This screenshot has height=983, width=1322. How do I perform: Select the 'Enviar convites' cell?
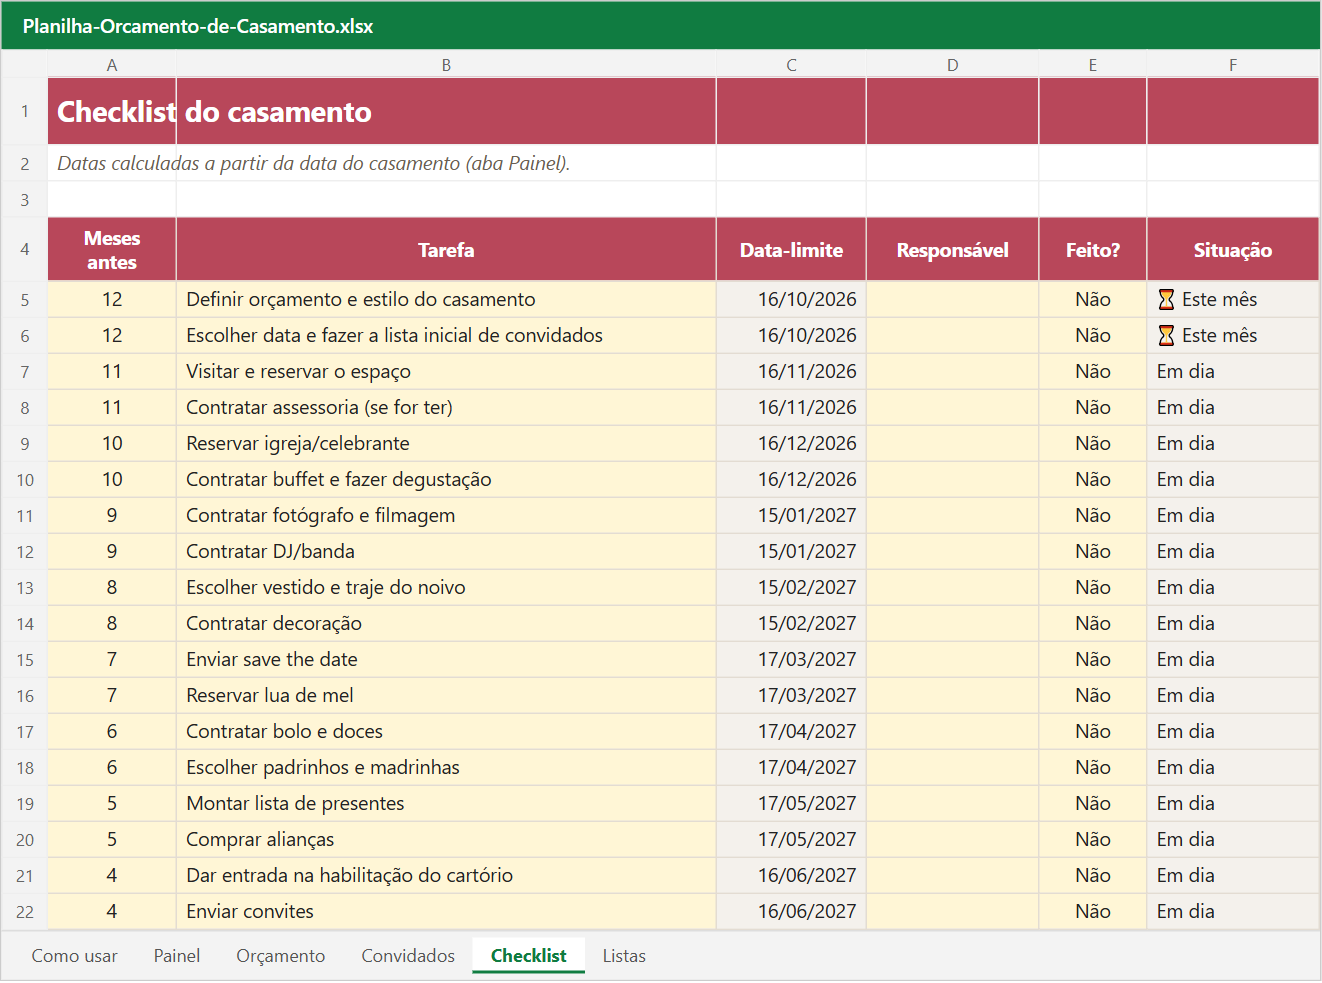coord(446,912)
